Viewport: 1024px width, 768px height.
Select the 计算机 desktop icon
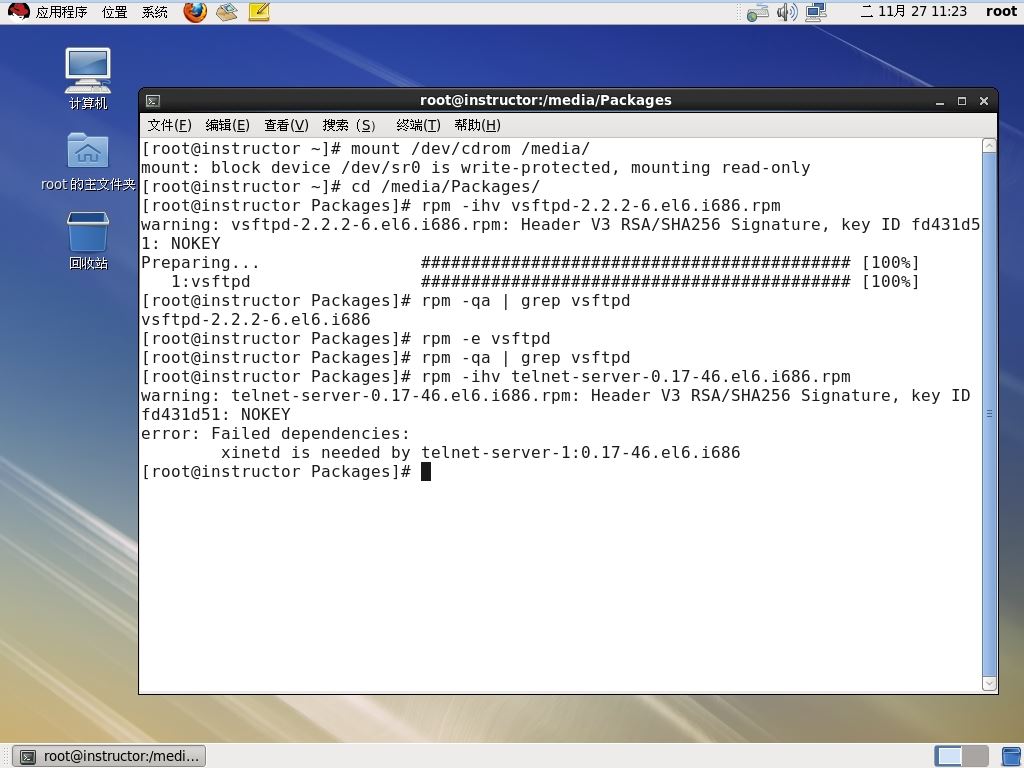point(88,78)
